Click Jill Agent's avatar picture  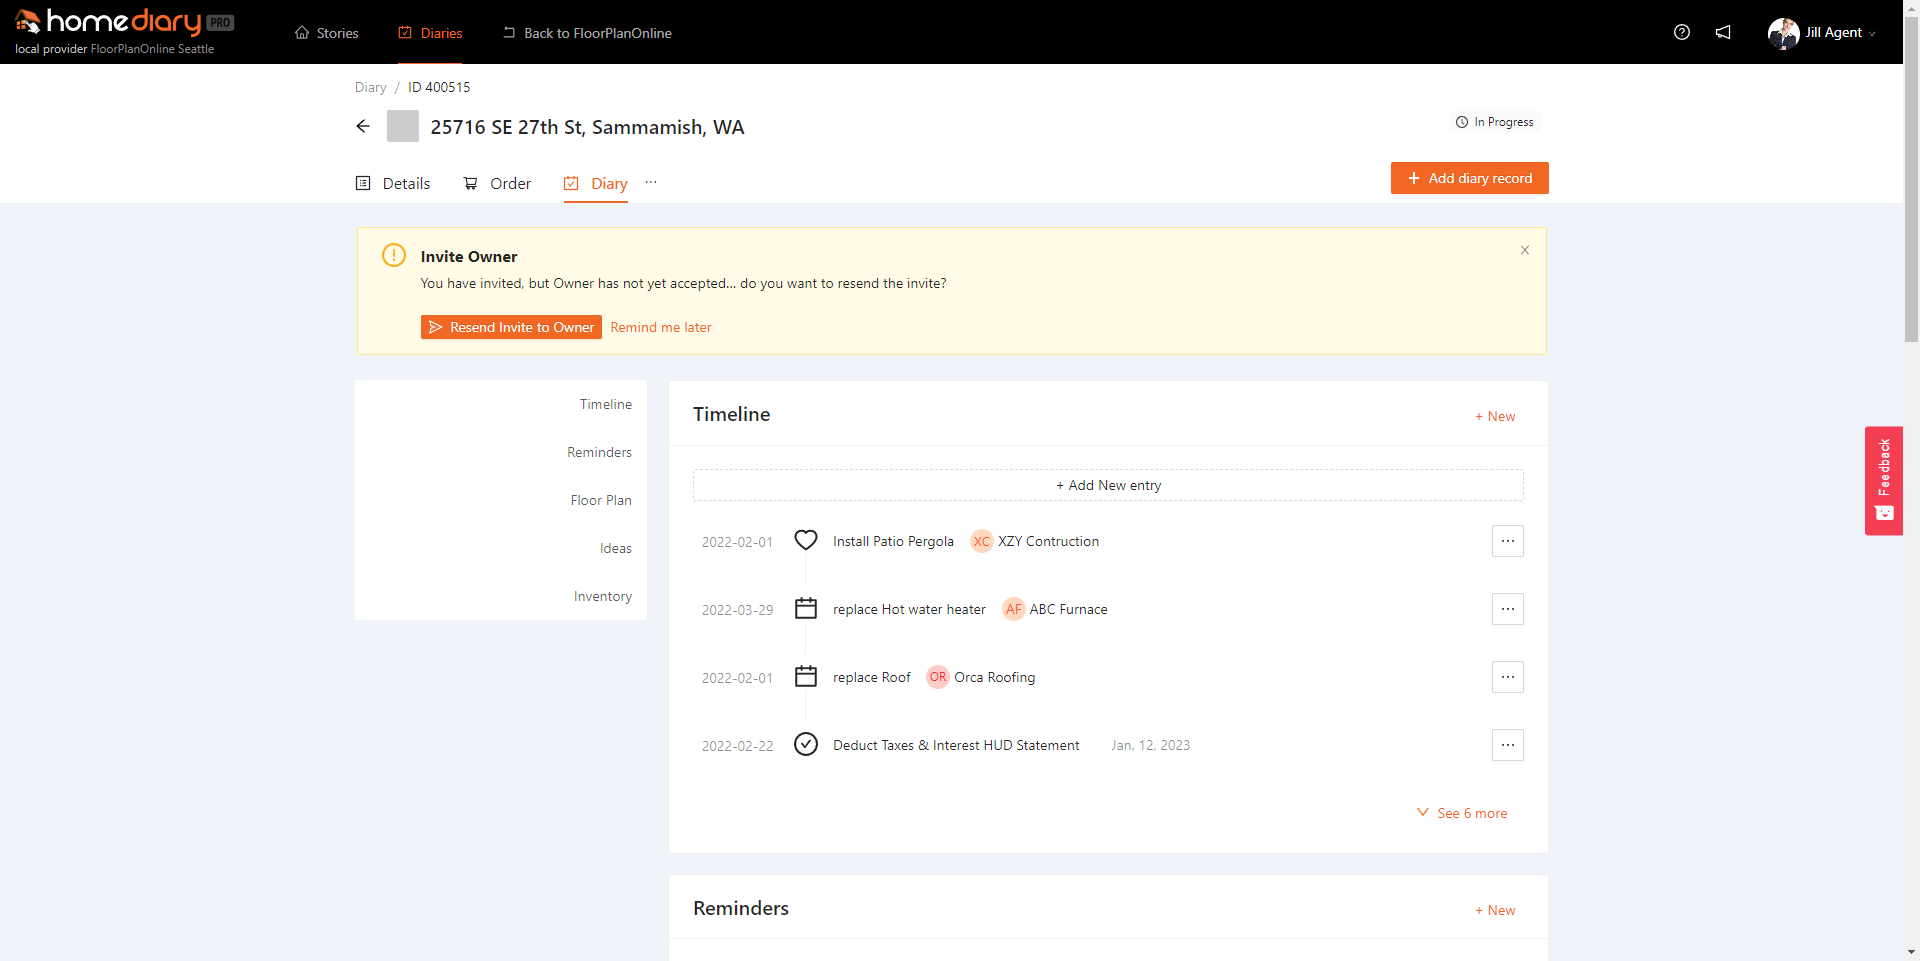point(1783,33)
